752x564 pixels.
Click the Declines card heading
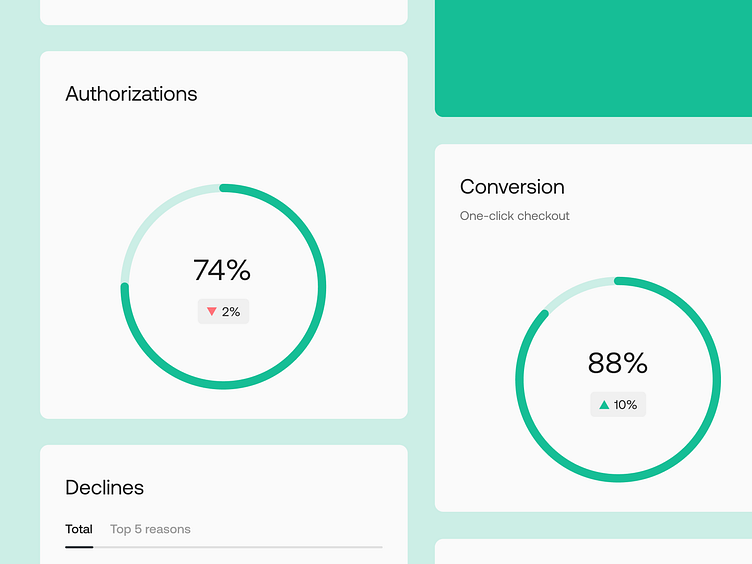pos(104,488)
